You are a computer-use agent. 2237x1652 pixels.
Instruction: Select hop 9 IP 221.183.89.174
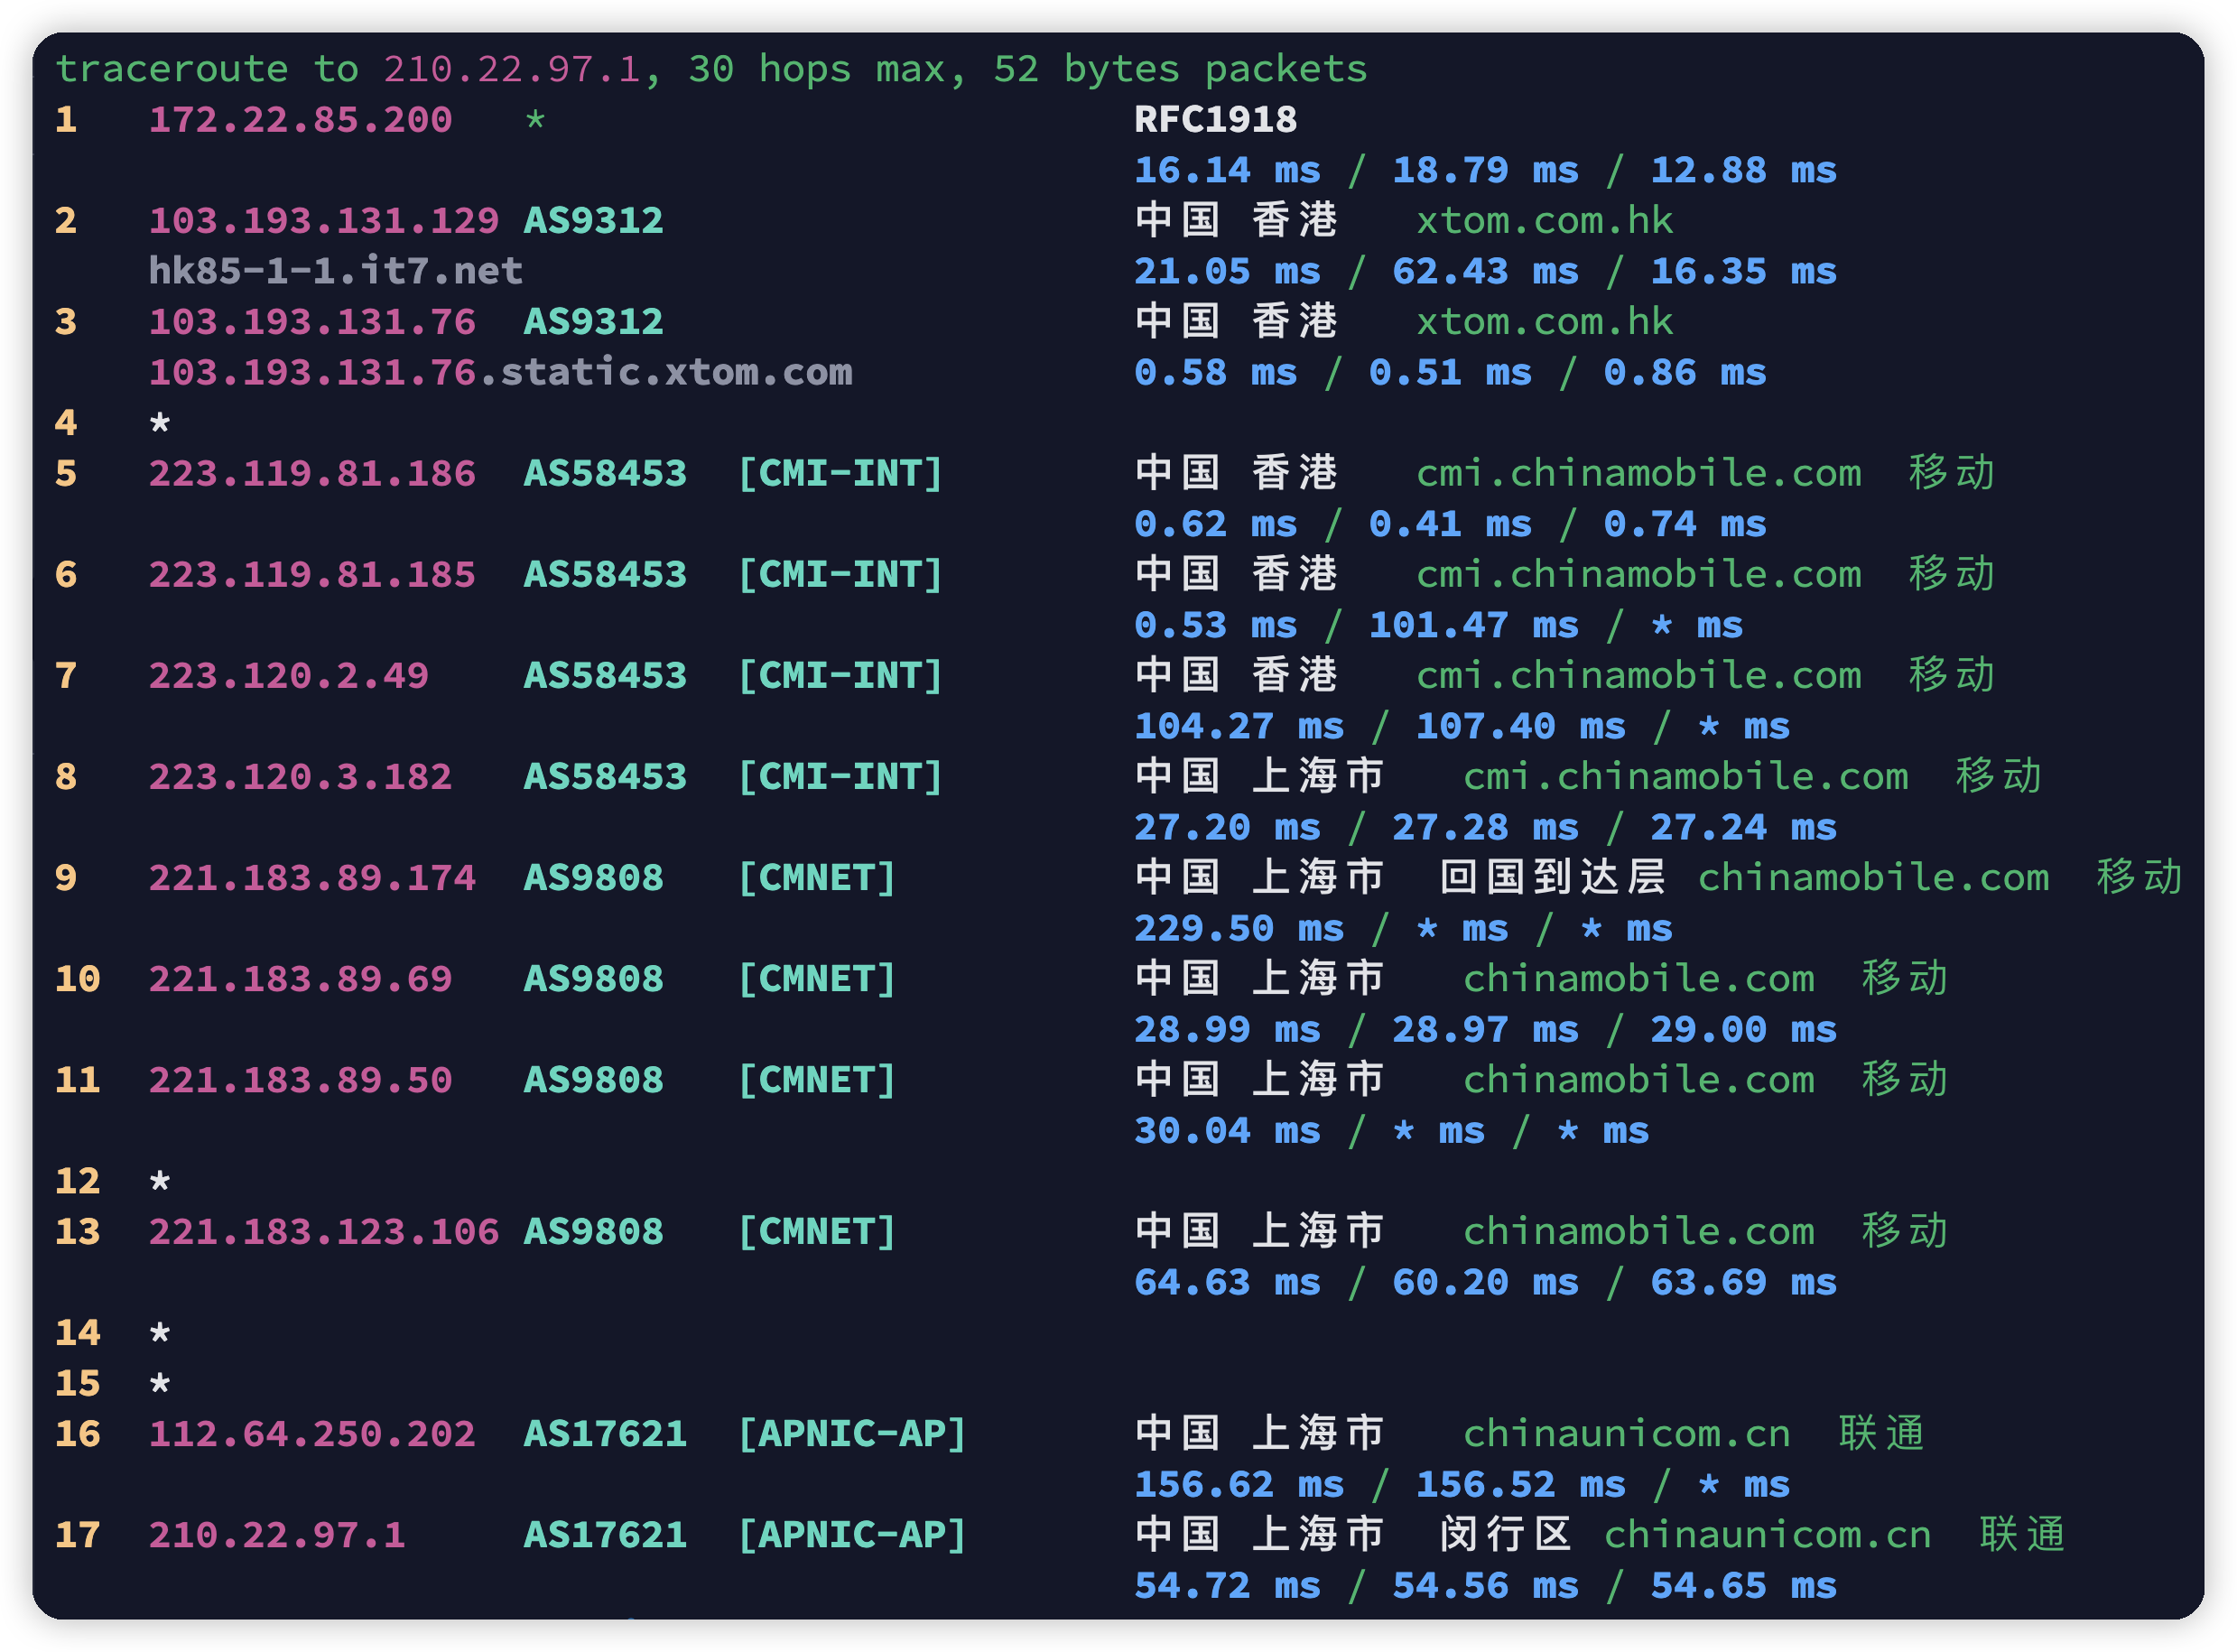coord(311,878)
